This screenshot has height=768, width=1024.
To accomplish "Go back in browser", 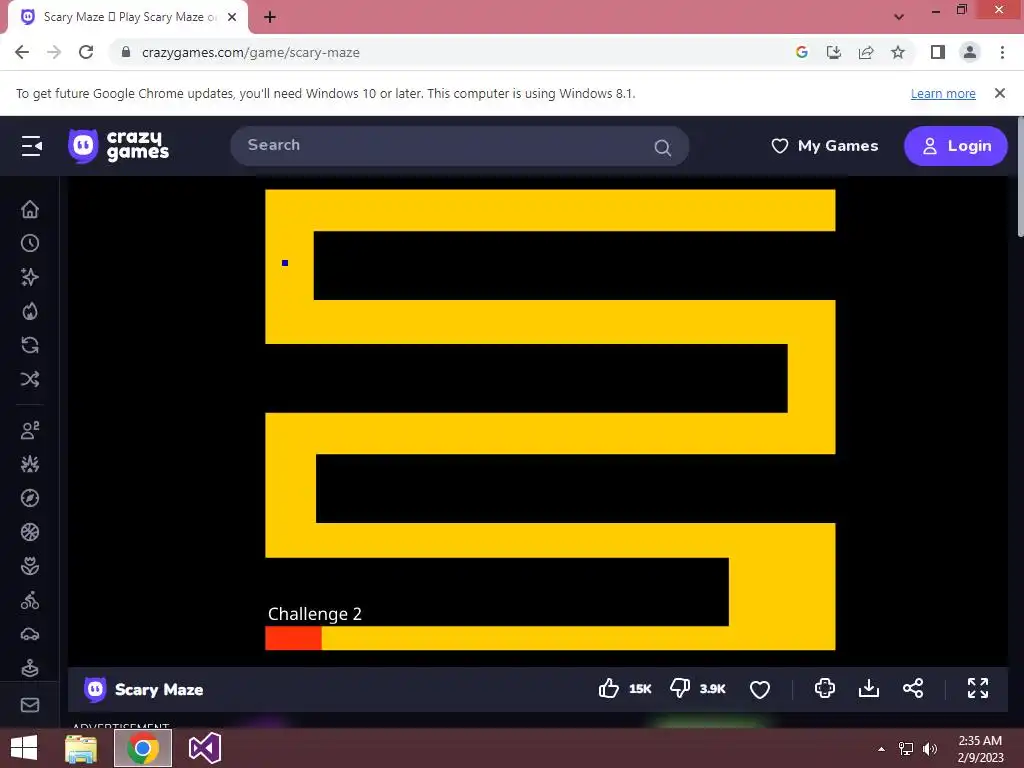I will (x=22, y=52).
